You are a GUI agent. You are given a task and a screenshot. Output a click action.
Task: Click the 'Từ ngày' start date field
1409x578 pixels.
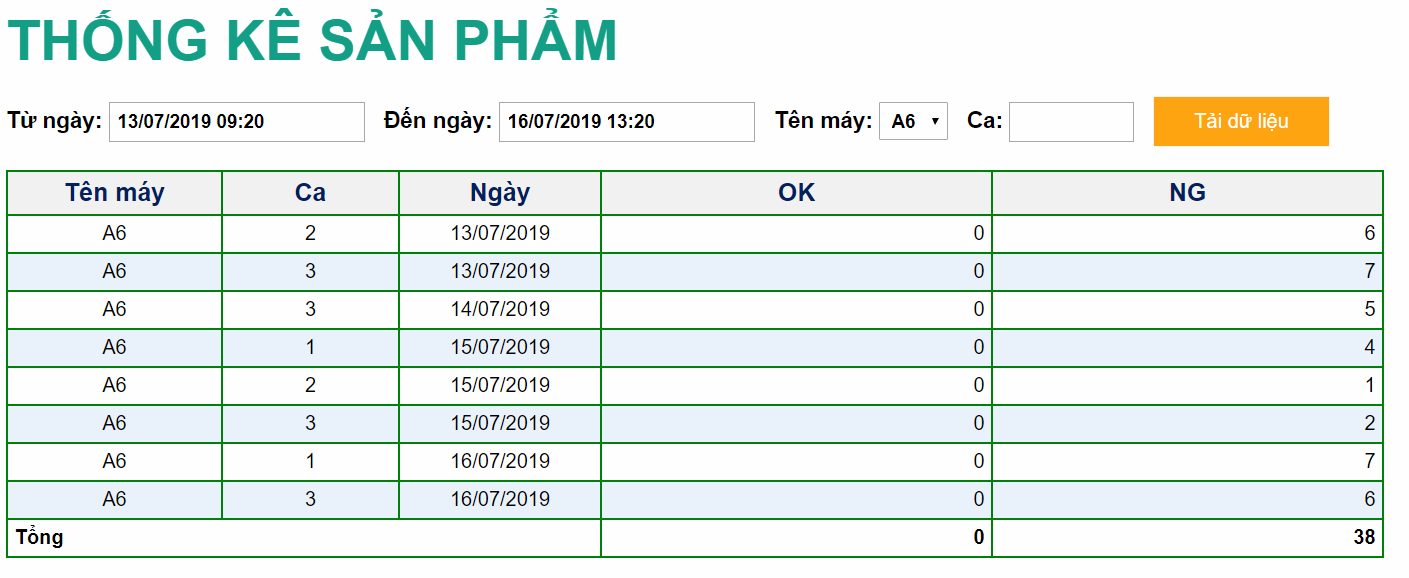point(236,122)
